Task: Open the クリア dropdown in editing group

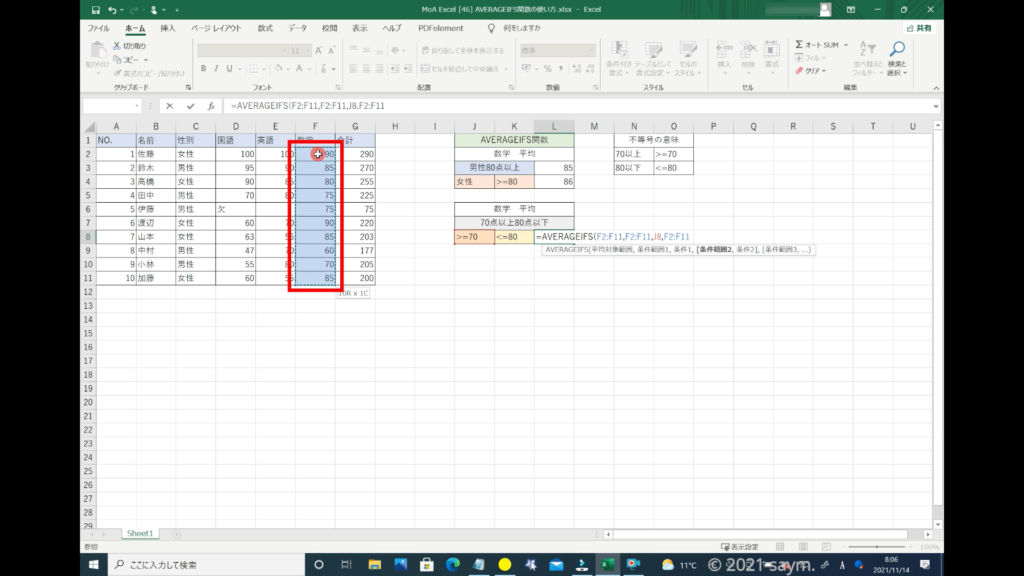Action: (814, 71)
